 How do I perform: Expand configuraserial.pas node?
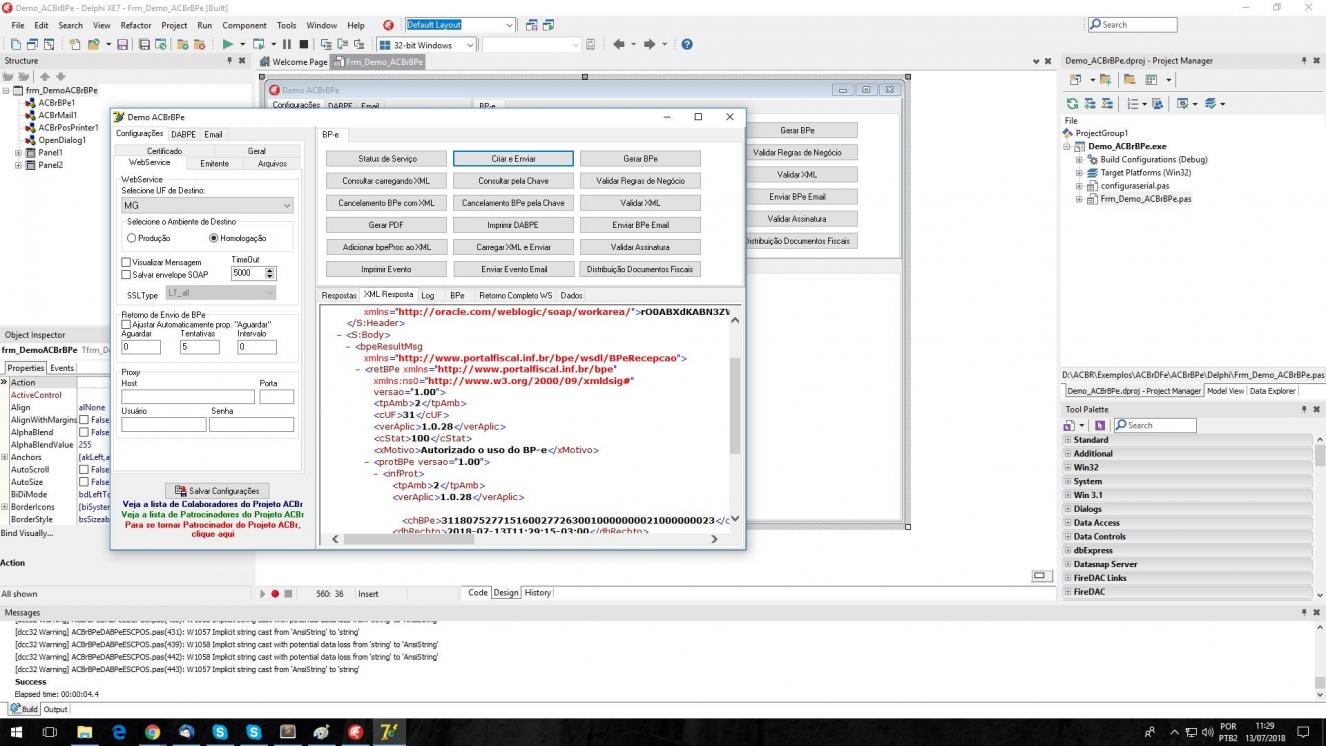point(1080,186)
